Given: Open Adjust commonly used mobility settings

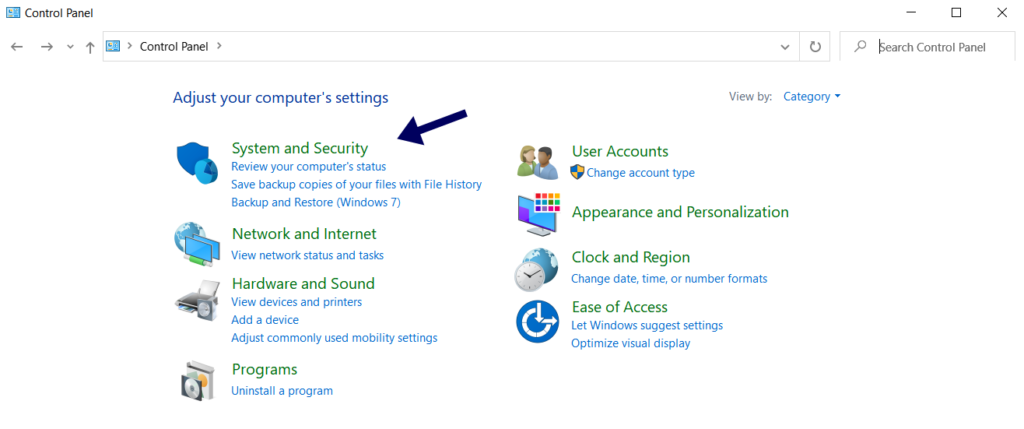Looking at the screenshot, I should [334, 338].
